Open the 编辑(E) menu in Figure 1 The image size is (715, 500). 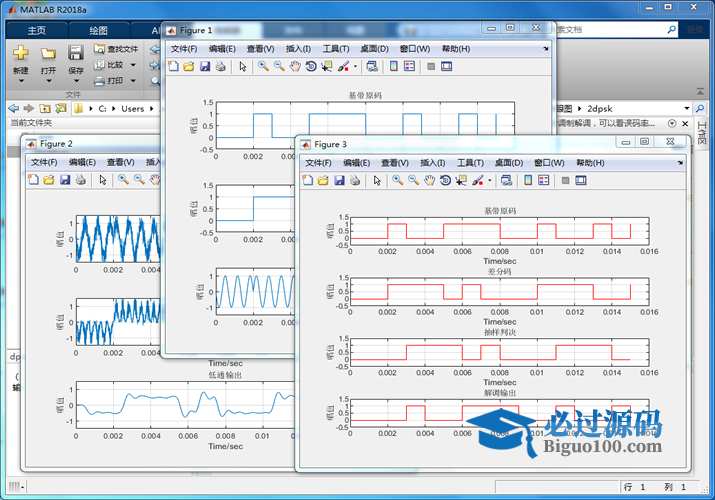point(222,49)
